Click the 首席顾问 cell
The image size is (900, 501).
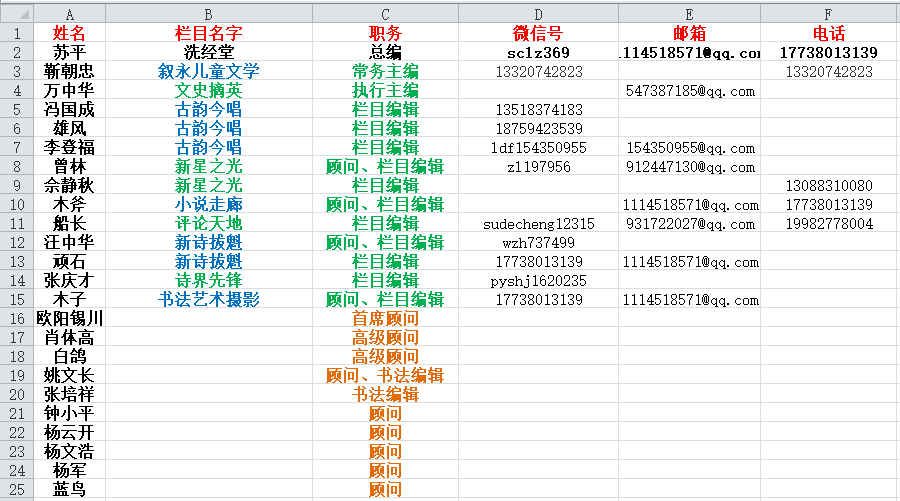[385, 318]
